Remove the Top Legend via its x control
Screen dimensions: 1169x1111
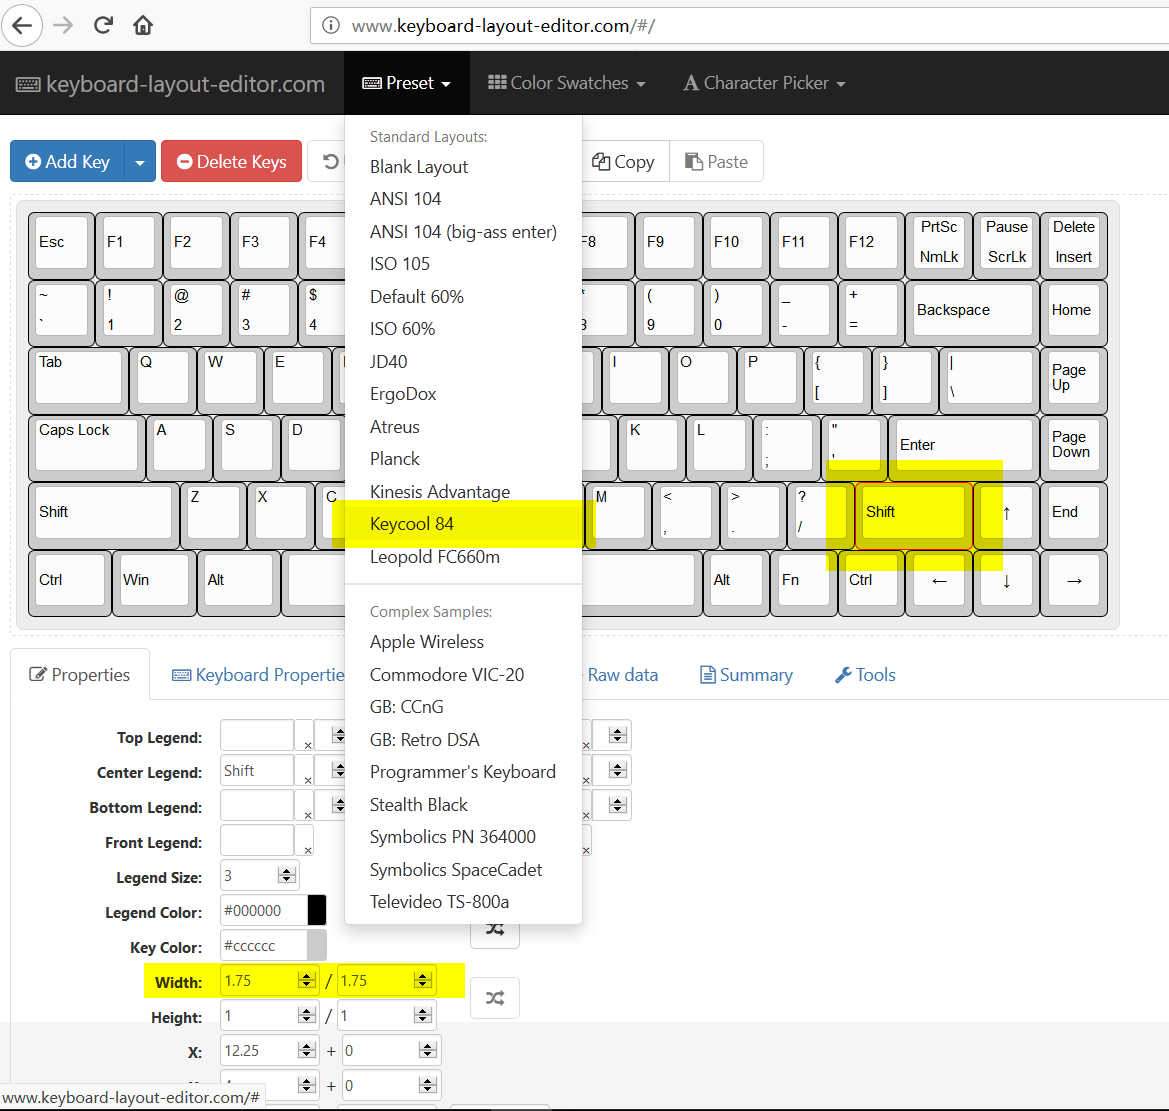306,746
